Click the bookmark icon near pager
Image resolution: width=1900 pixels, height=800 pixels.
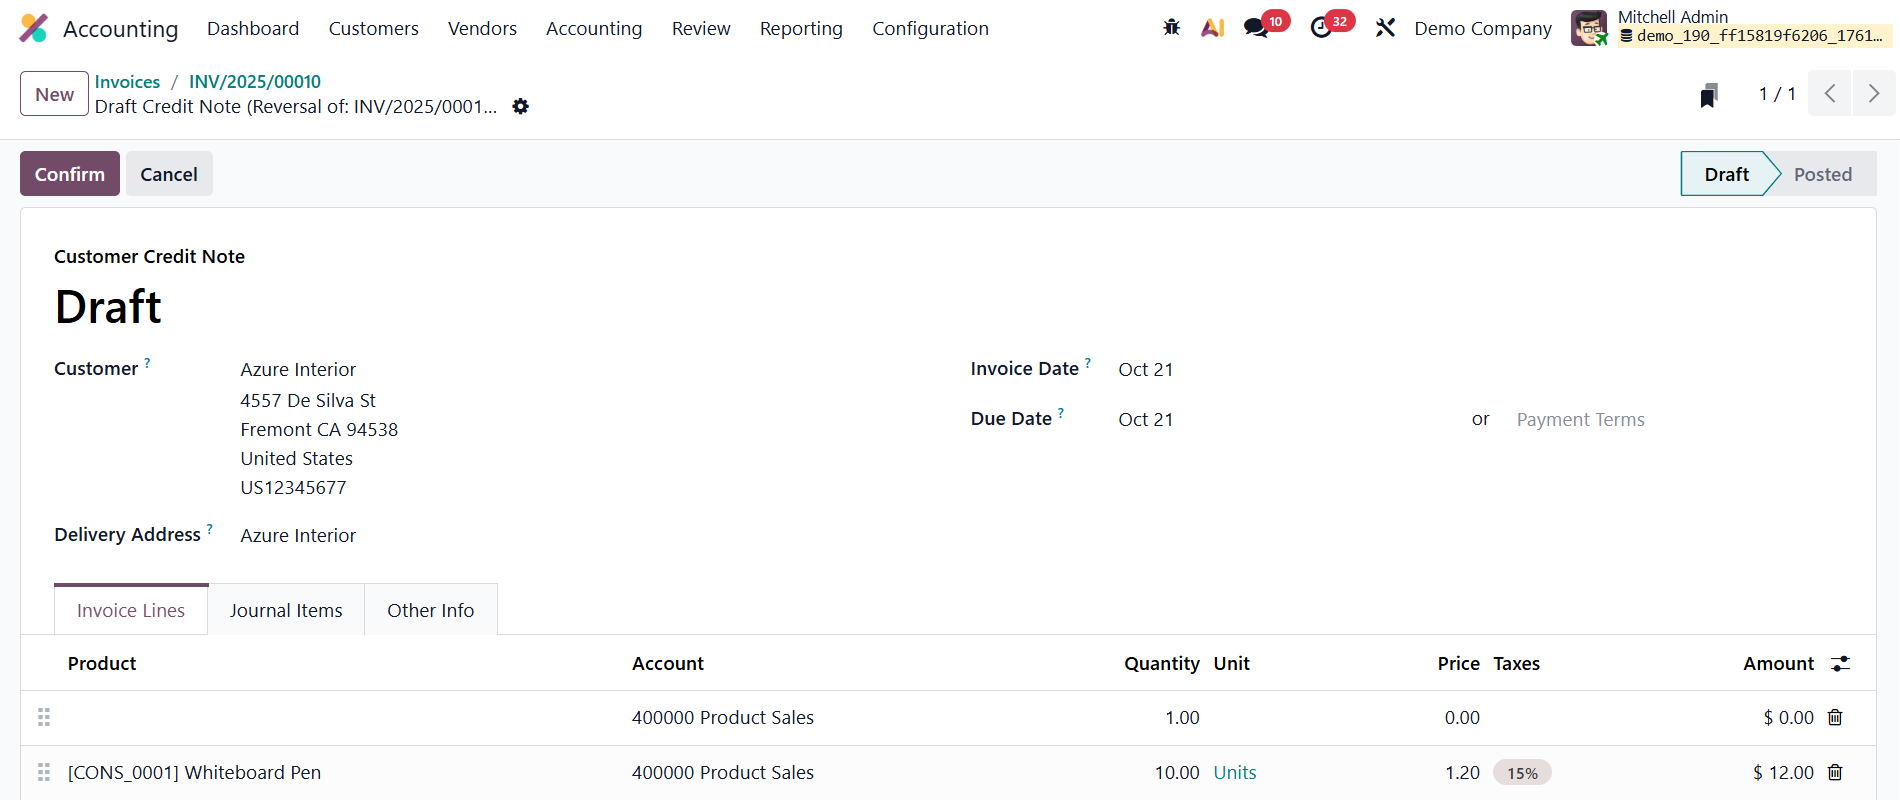1709,95
